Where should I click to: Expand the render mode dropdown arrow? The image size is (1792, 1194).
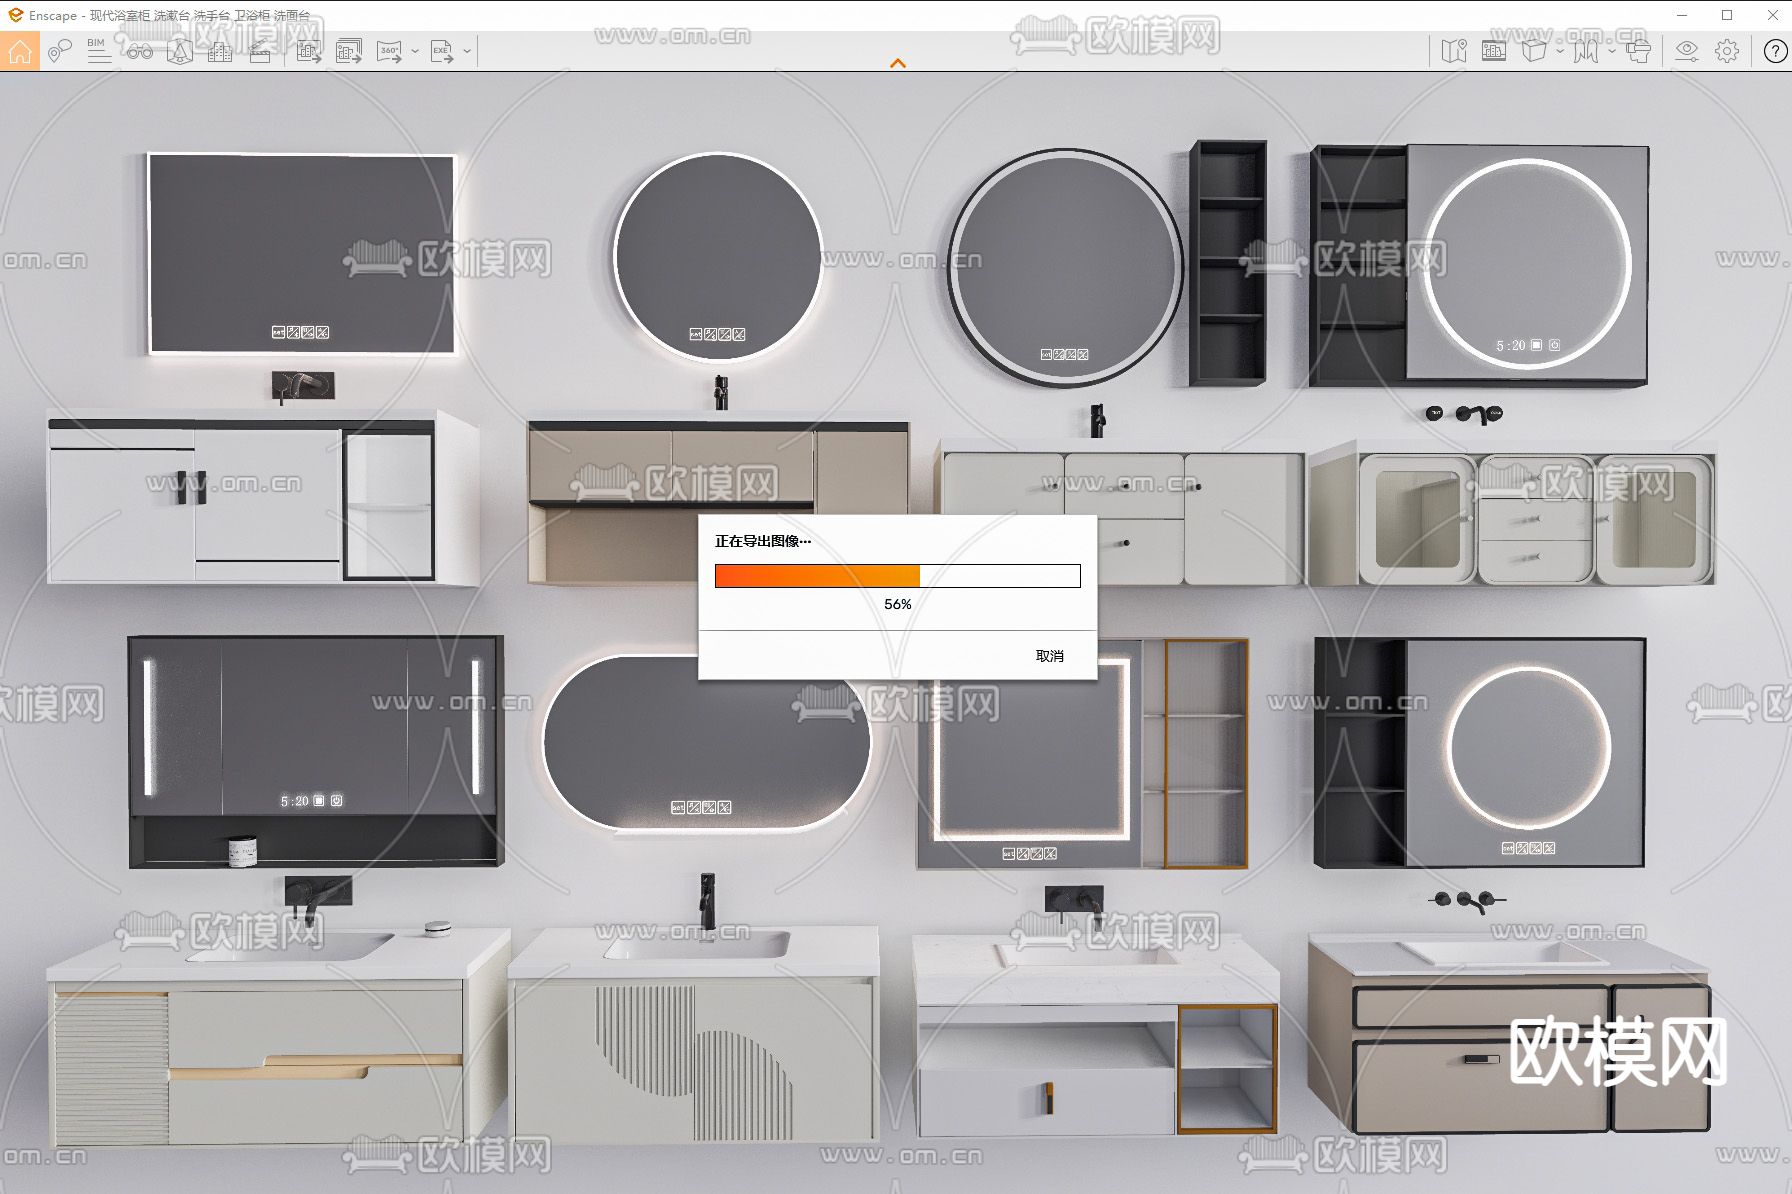tap(1560, 51)
